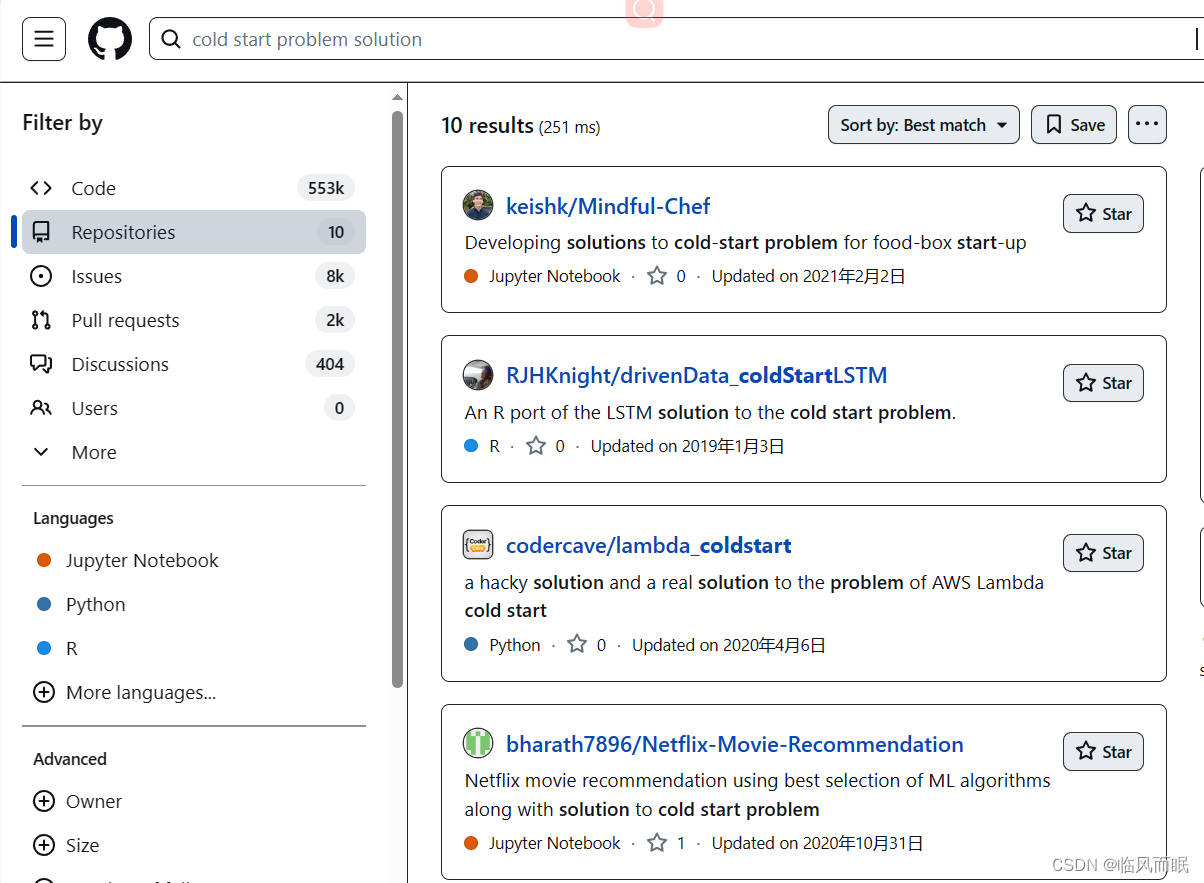Open the Sort by Best match dropdown

[x=924, y=125]
